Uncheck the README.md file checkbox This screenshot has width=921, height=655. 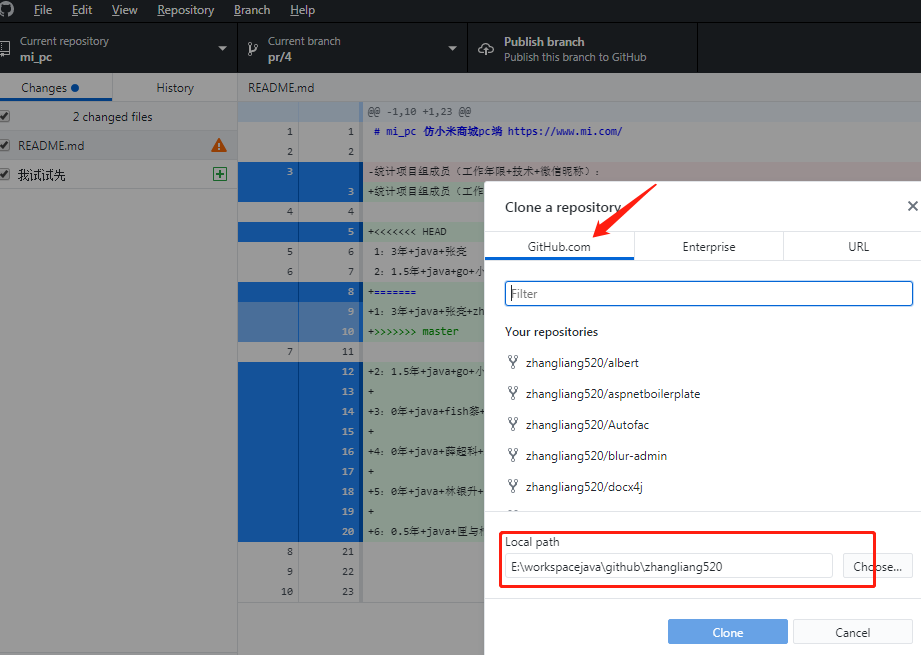5,145
